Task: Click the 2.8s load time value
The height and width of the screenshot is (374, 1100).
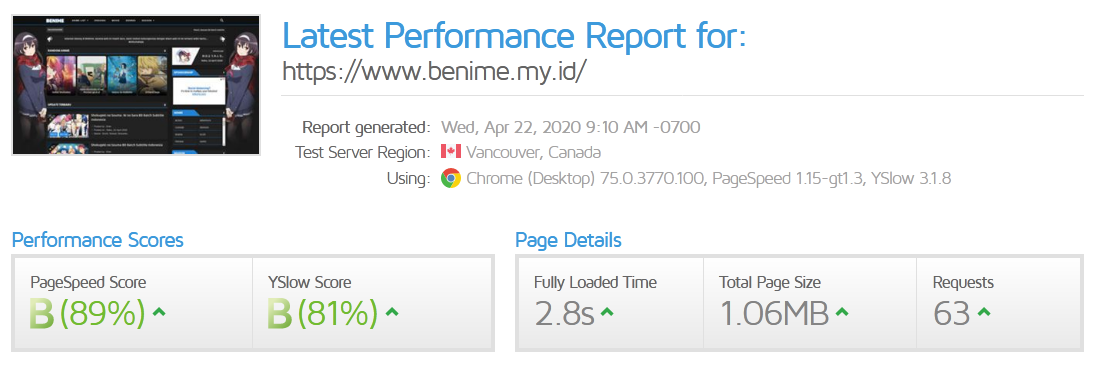Action: [x=565, y=314]
